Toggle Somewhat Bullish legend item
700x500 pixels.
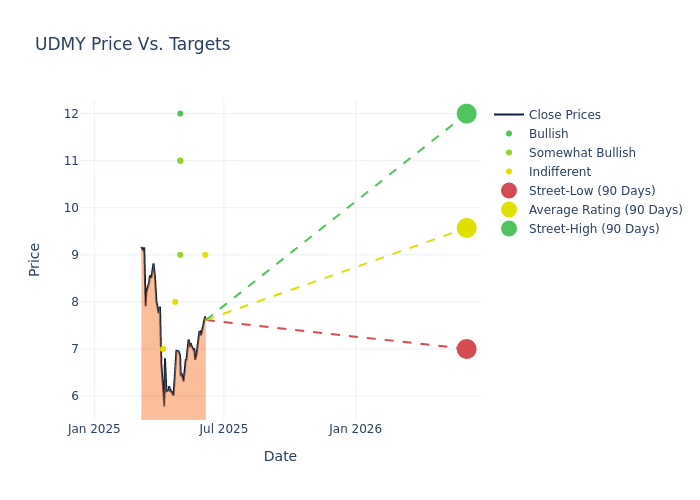582,153
